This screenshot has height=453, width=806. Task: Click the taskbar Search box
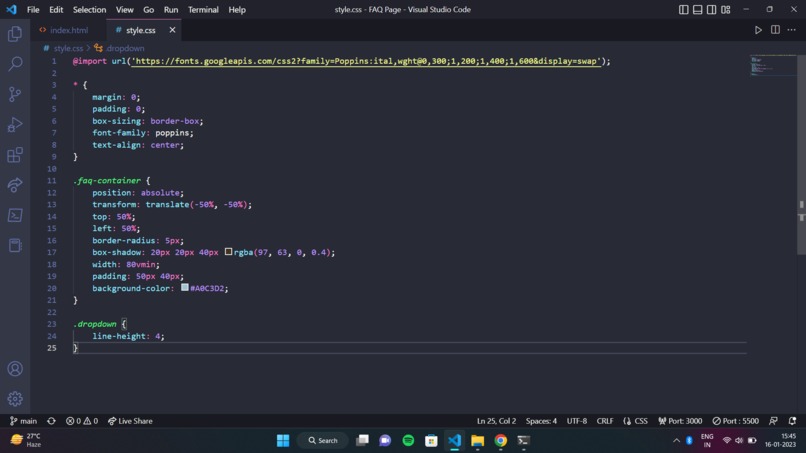tap(323, 441)
